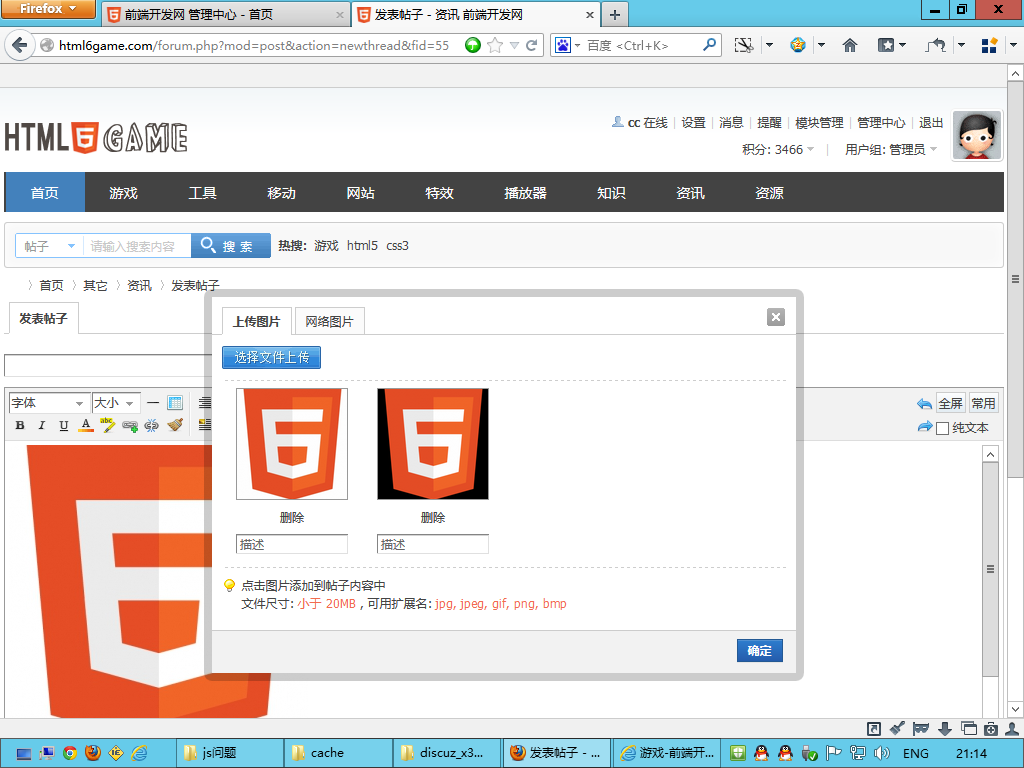Viewport: 1024px width, 768px height.
Task: Click the search content input field
Action: [x=137, y=246]
